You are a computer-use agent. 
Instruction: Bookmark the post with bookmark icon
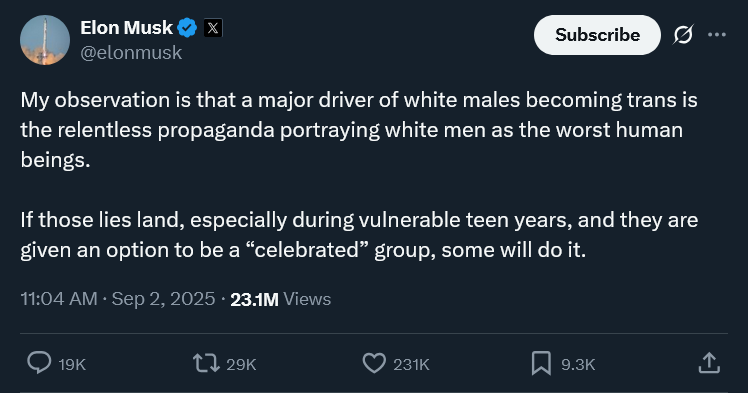click(x=541, y=363)
